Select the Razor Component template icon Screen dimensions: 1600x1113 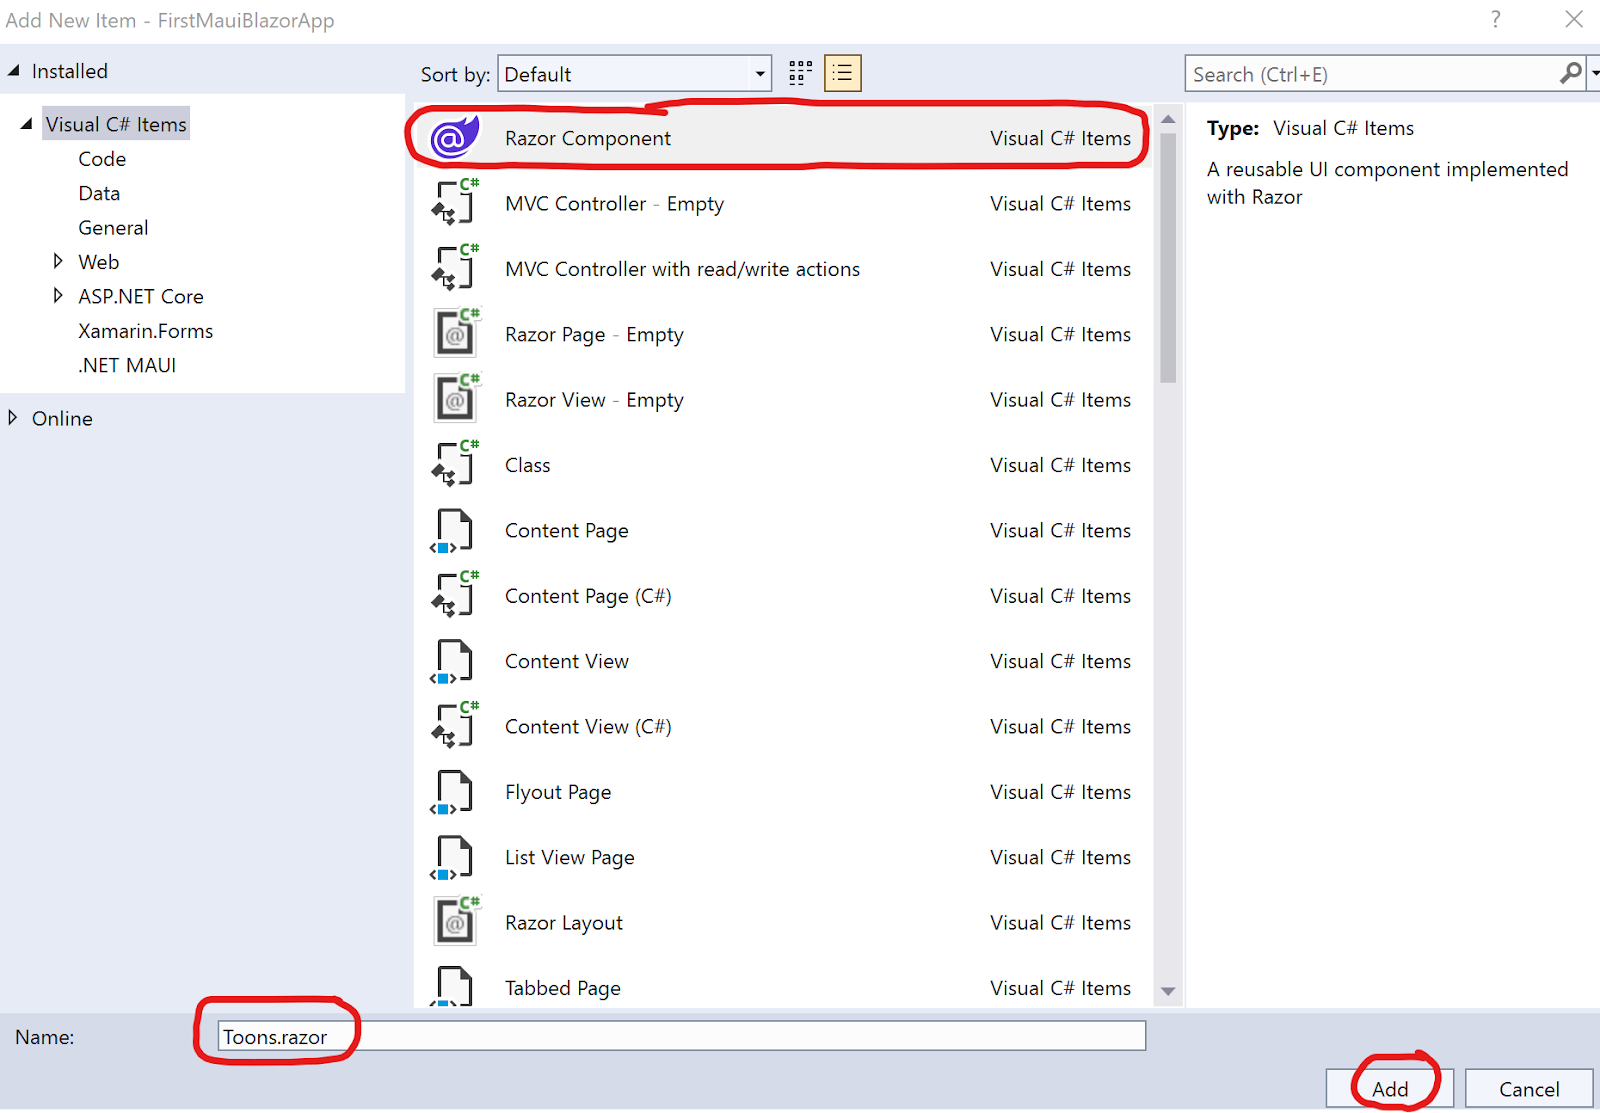point(455,137)
